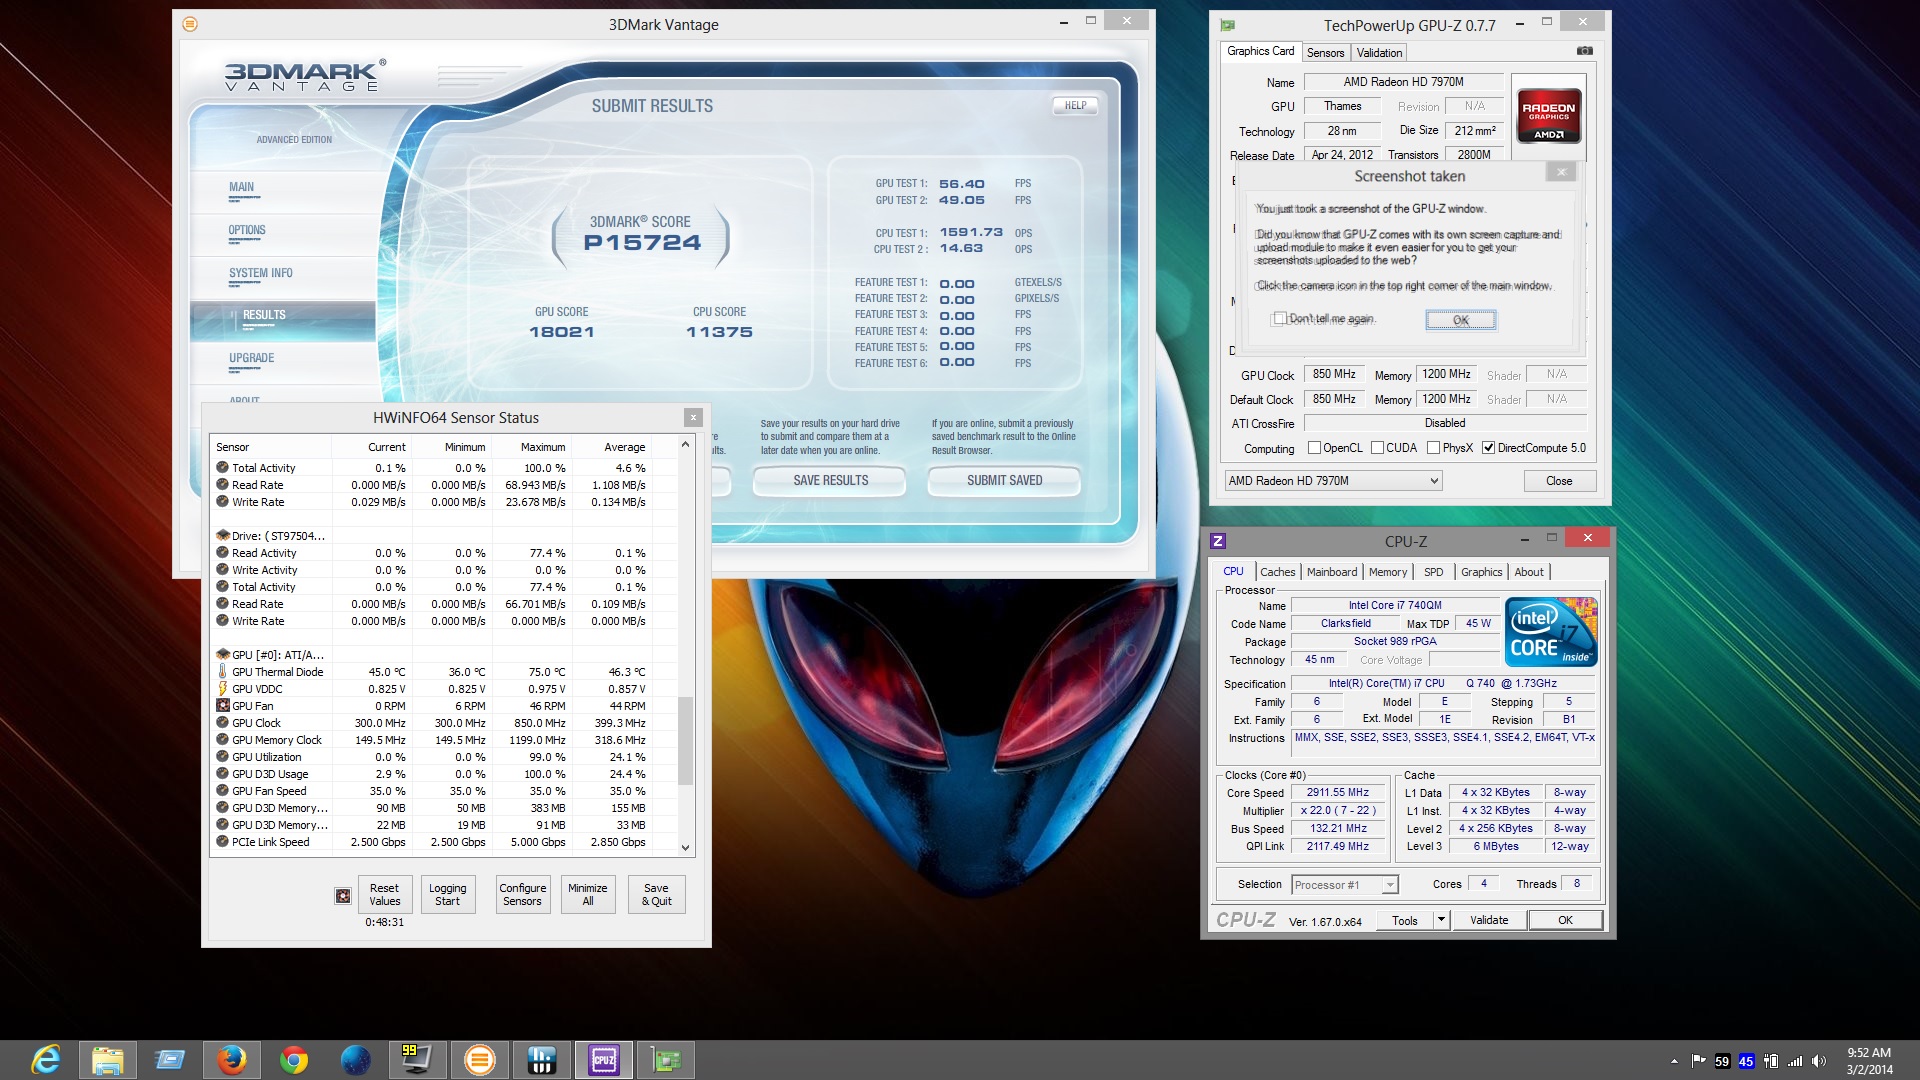Open the network signal tray icon
The image size is (1920, 1080).
pyautogui.click(x=1795, y=1061)
